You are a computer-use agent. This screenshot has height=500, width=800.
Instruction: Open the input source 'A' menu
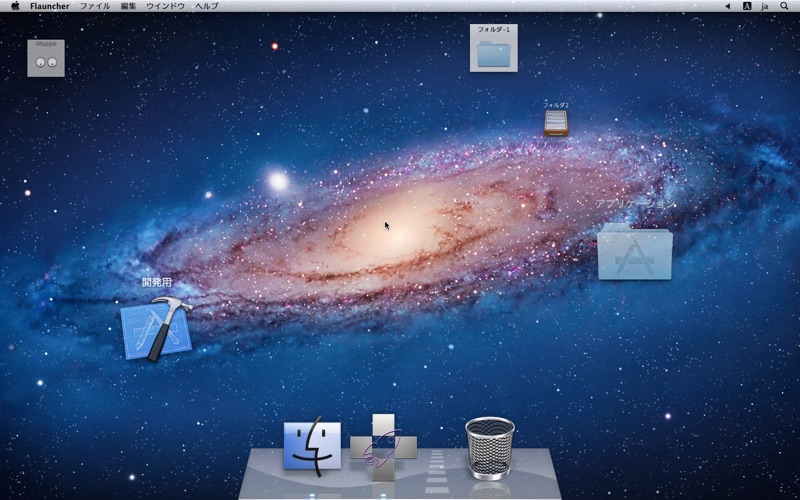point(747,6)
